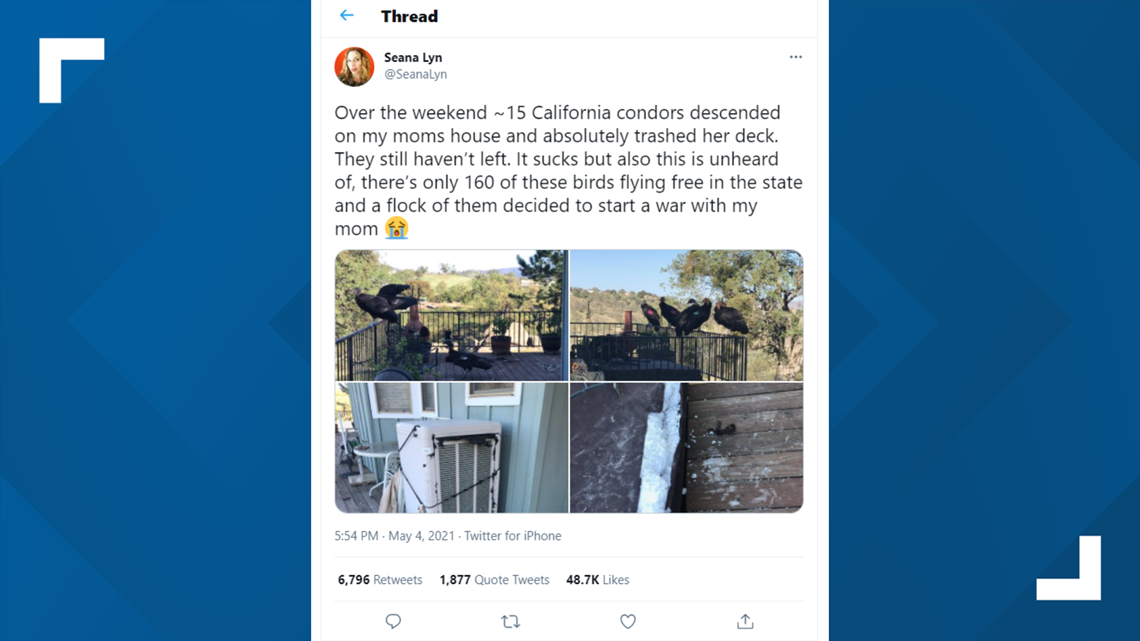1140x641 pixels.
Task: Click the Twitter for iPhone source label
Action: click(512, 535)
